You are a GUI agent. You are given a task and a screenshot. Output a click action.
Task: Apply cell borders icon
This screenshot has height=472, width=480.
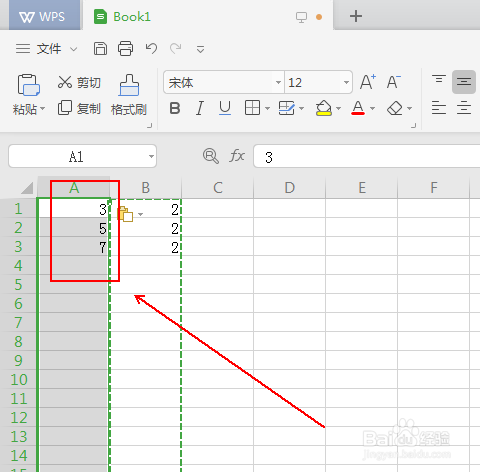tap(252, 108)
